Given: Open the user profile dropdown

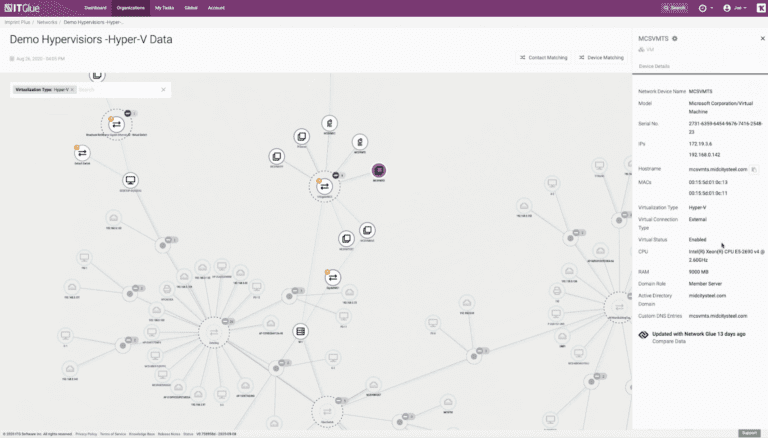Looking at the screenshot, I should [x=735, y=8].
